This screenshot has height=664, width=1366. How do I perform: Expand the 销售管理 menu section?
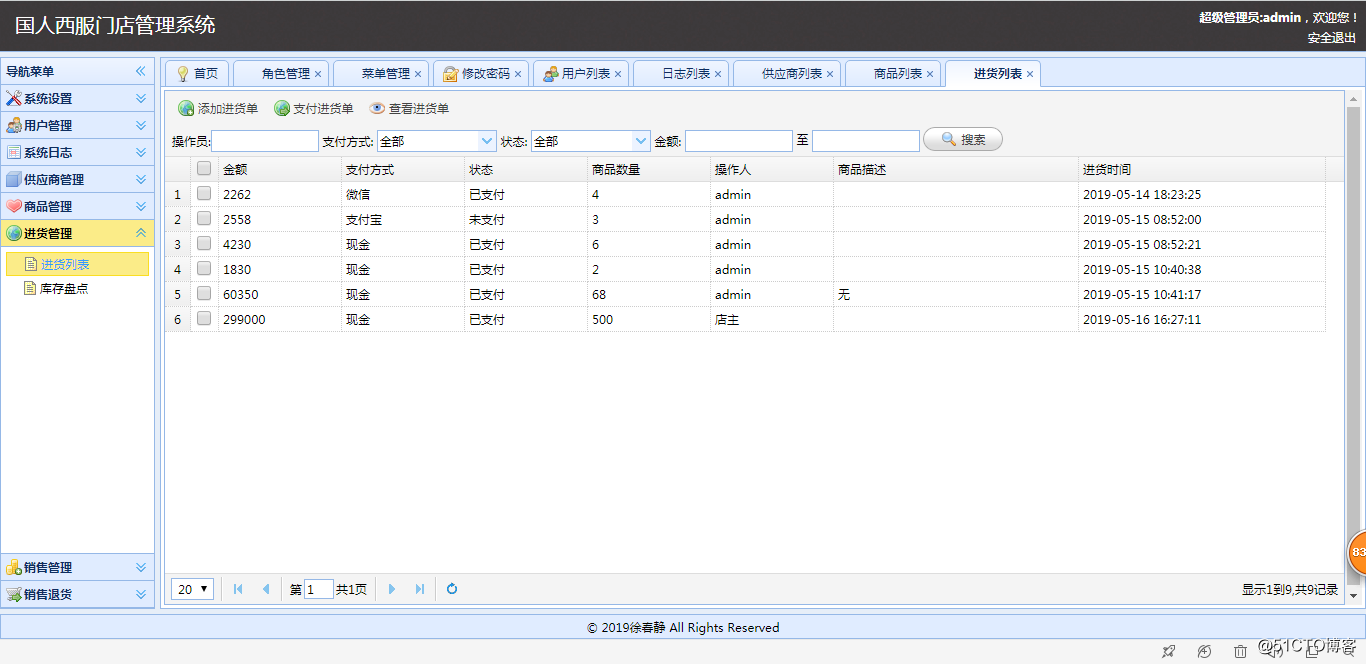[x=141, y=568]
